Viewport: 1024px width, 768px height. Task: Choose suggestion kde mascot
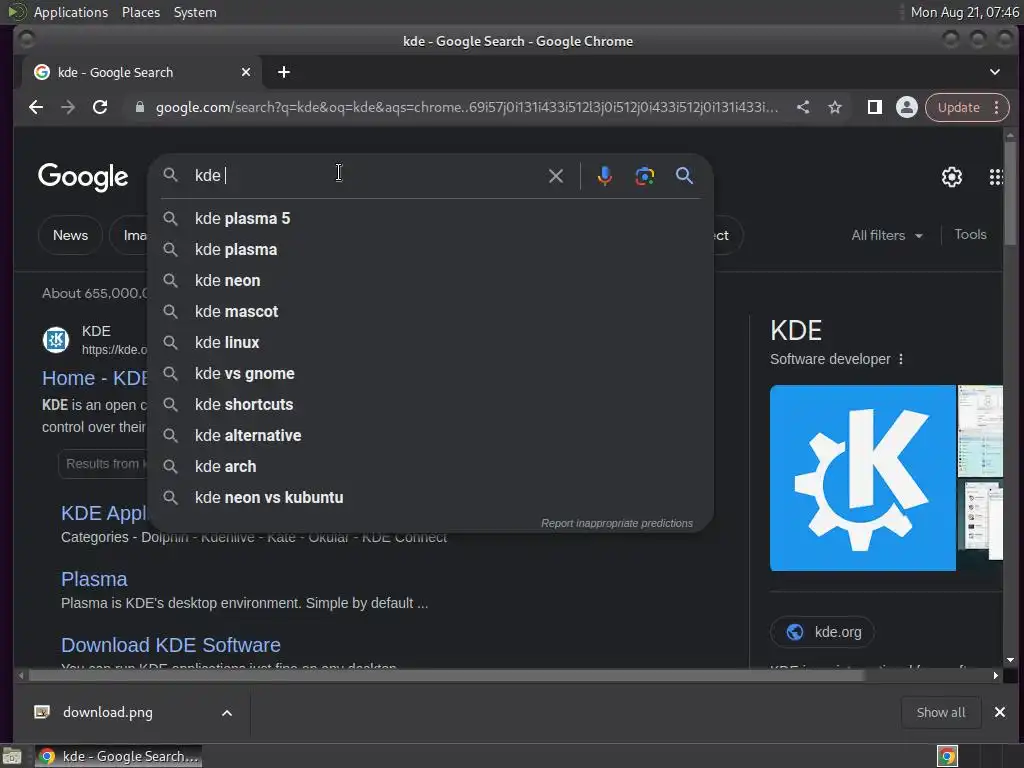coord(430,312)
